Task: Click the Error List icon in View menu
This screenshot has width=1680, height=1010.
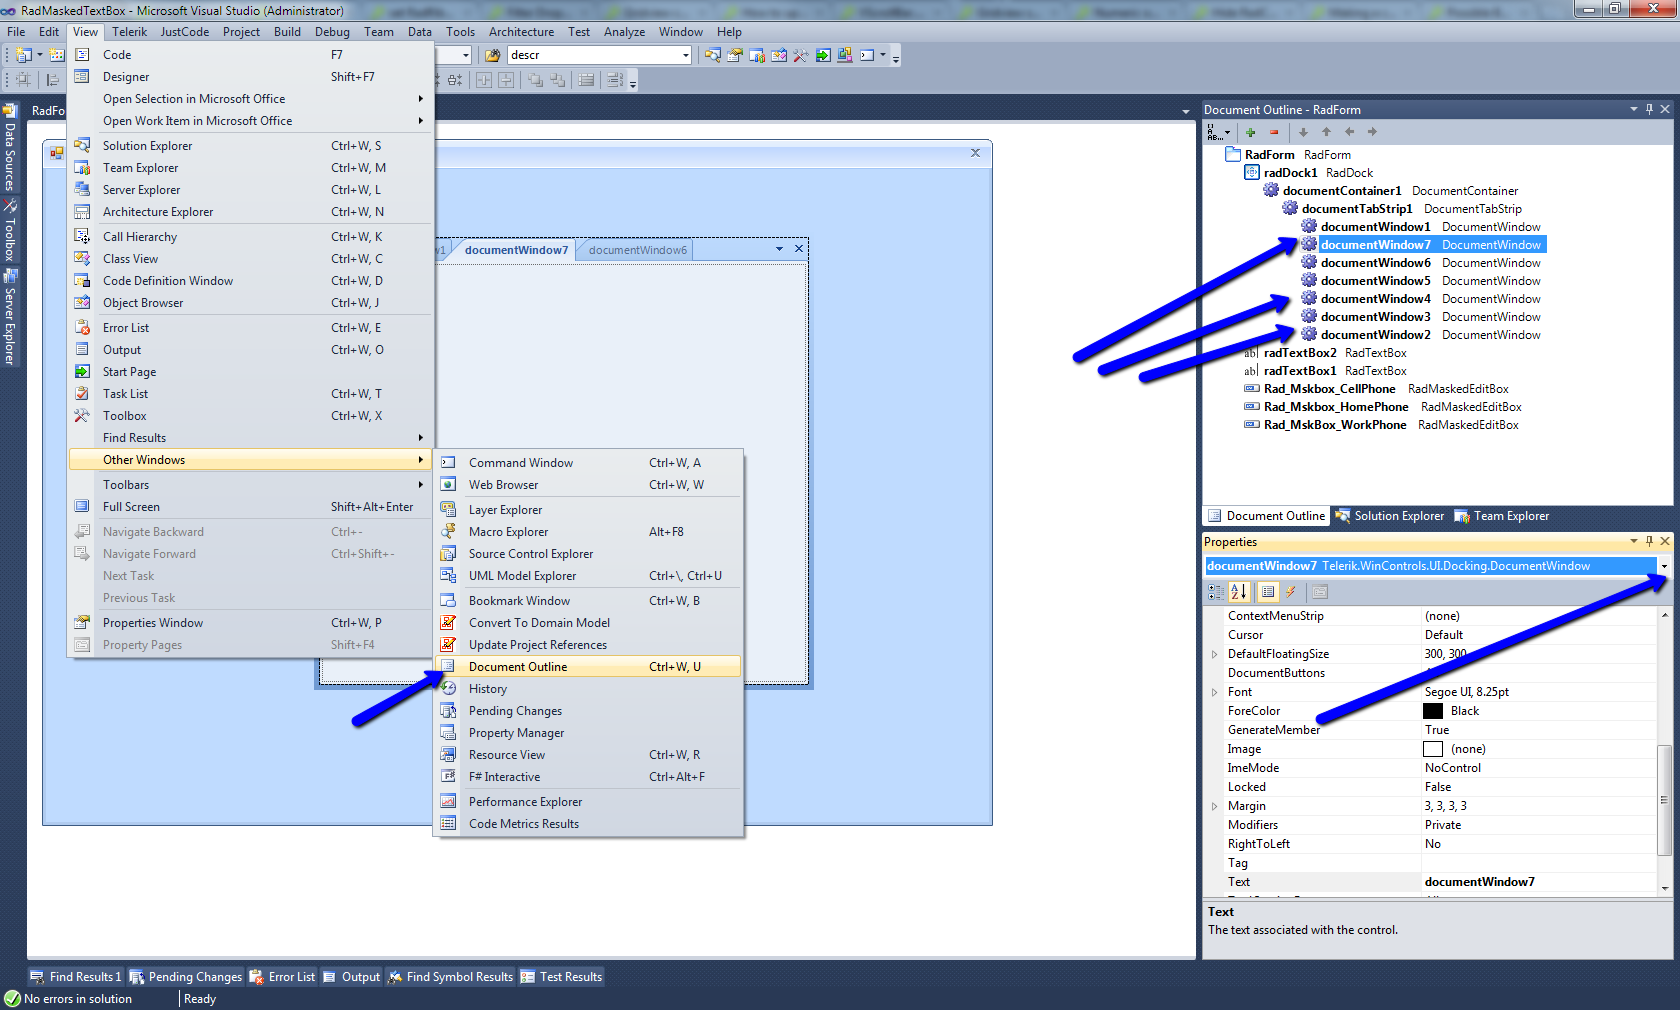Action: coord(82,328)
